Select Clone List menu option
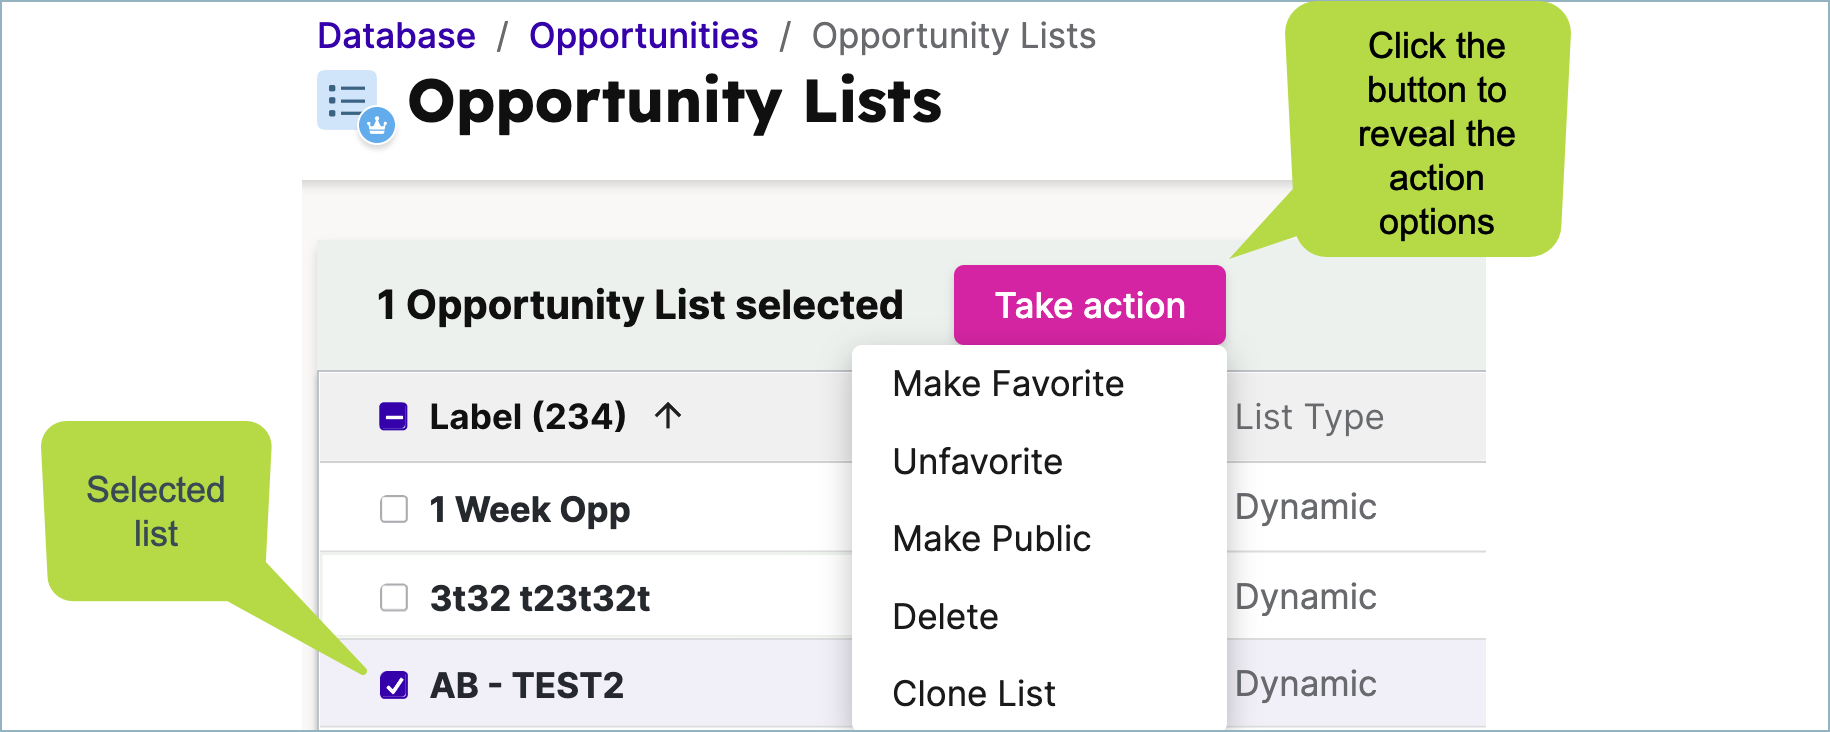The width and height of the screenshot is (1830, 732). pyautogui.click(x=973, y=694)
